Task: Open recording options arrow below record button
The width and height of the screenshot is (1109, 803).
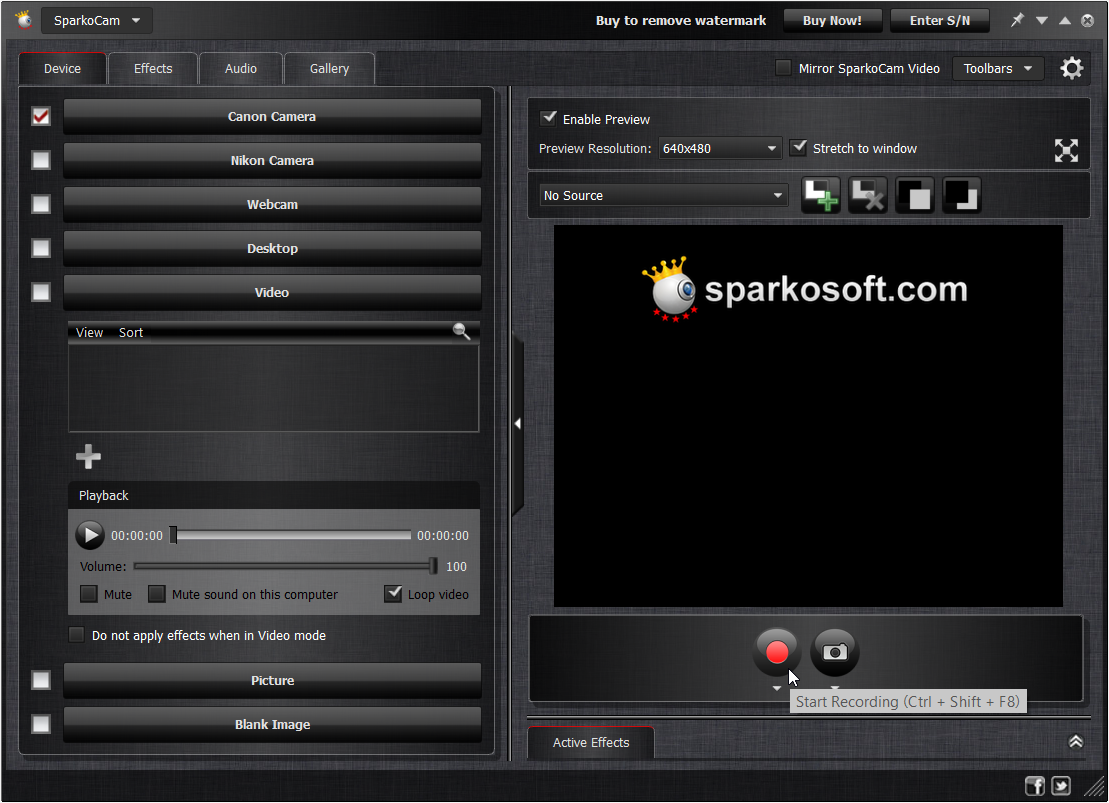Action: (777, 688)
